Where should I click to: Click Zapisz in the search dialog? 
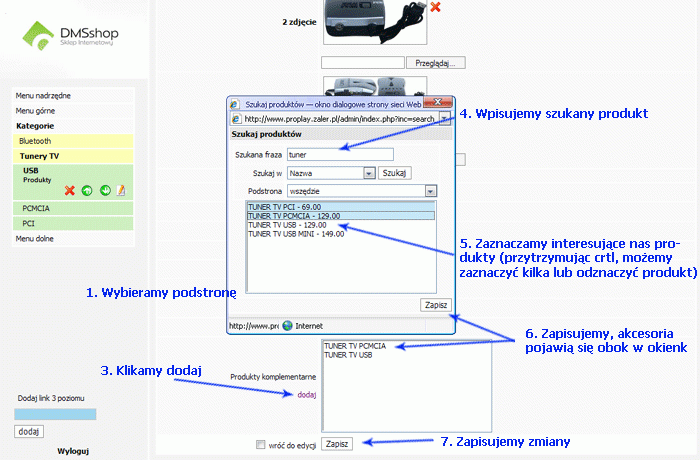(x=436, y=305)
